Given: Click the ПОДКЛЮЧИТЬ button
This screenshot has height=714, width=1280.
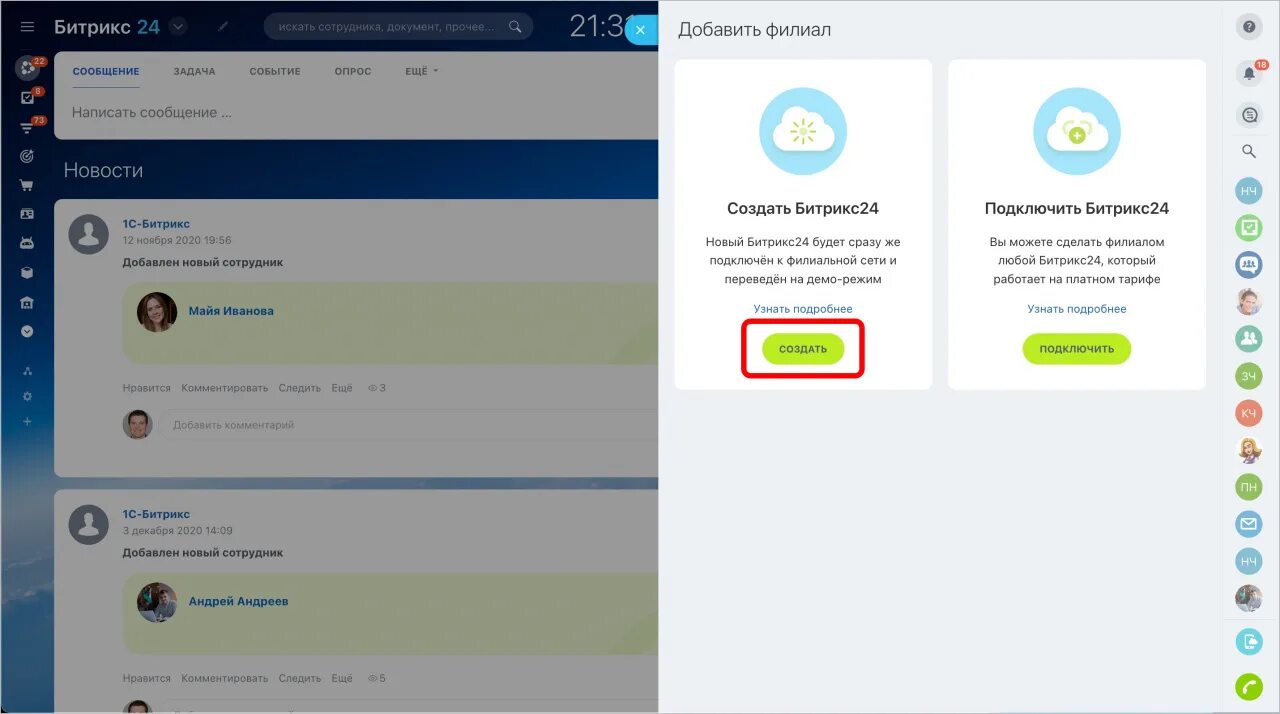Looking at the screenshot, I should pos(1076,349).
